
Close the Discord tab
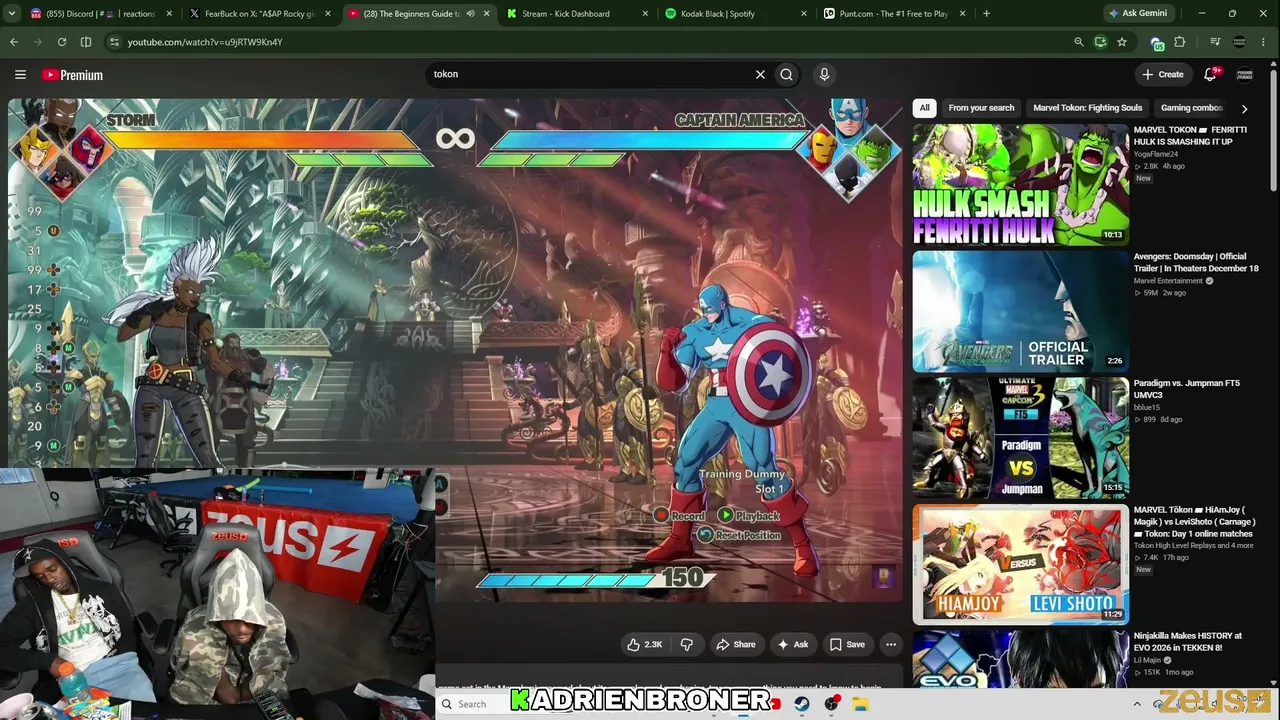pyautogui.click(x=169, y=14)
